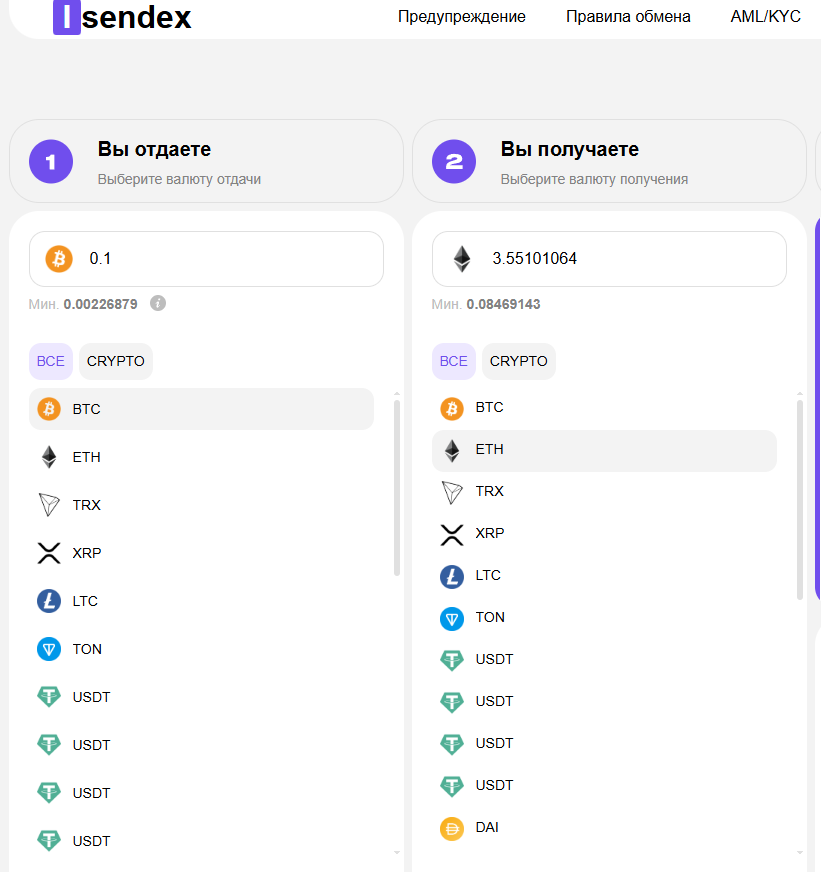Select the CRYPTO tab in the give column
This screenshot has height=872, width=821.
click(x=116, y=361)
